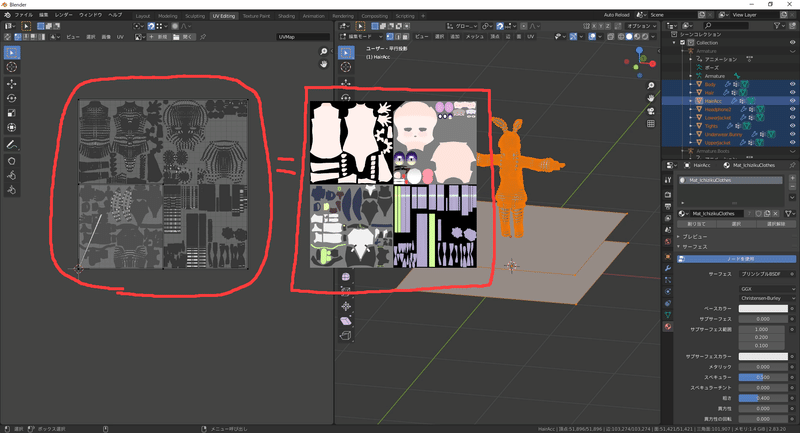Switch to the Modeling workspace tab
Viewport: 800px width, 433px height.
(x=167, y=16)
